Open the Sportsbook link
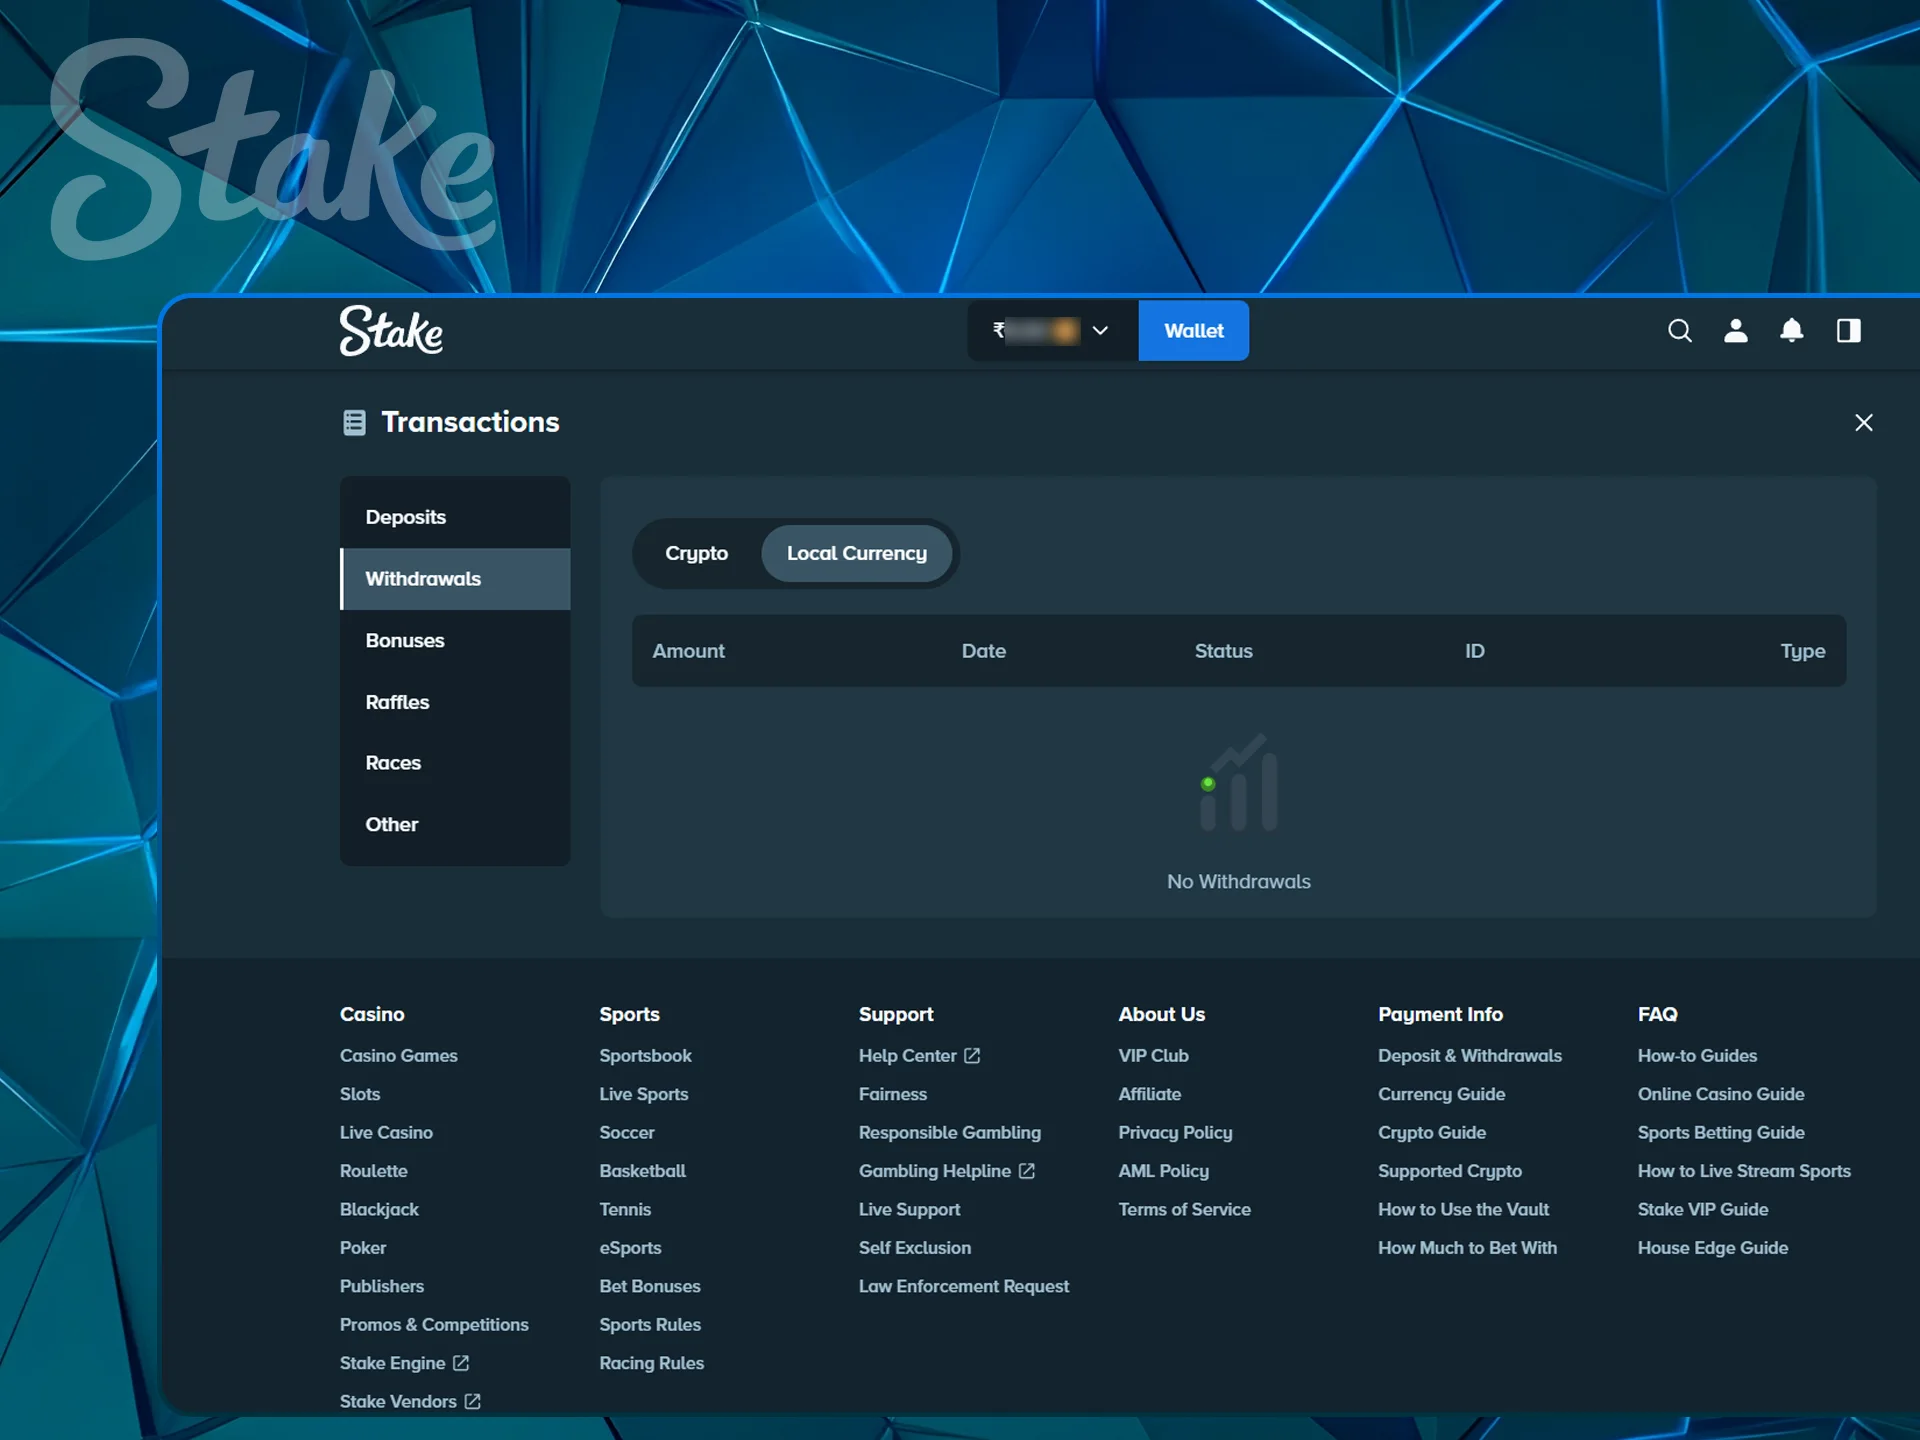Image resolution: width=1920 pixels, height=1440 pixels. click(646, 1056)
